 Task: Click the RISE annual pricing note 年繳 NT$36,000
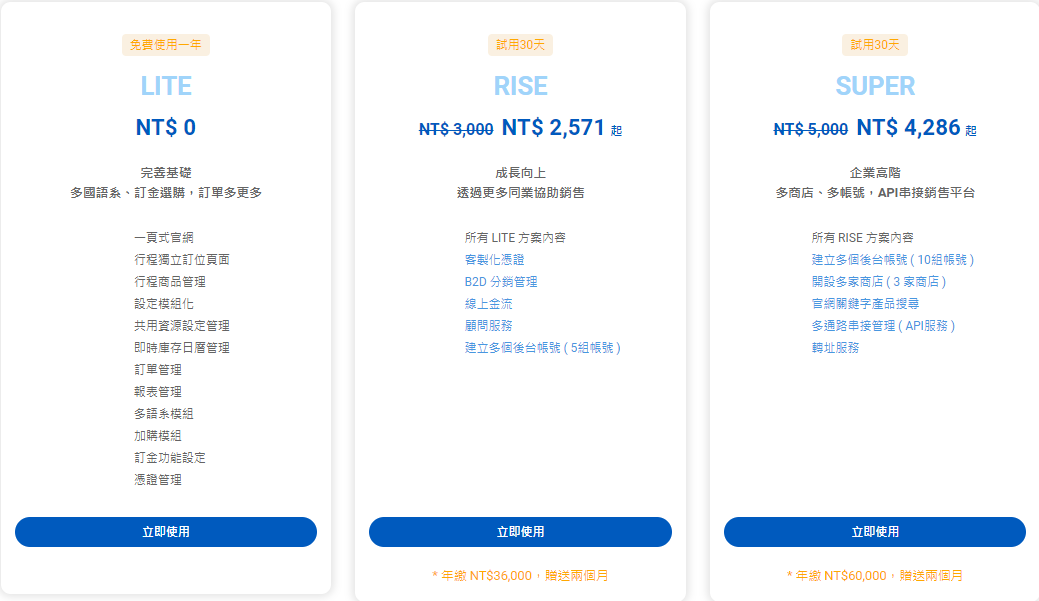[x=520, y=576]
